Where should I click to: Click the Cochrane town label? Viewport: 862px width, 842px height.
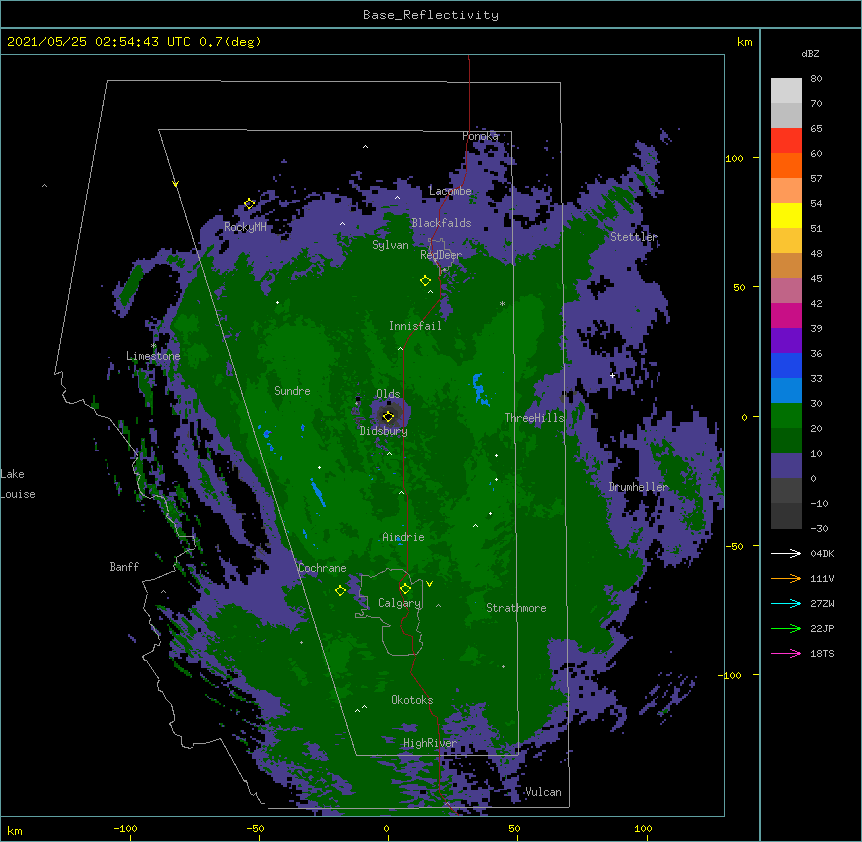click(x=322, y=568)
